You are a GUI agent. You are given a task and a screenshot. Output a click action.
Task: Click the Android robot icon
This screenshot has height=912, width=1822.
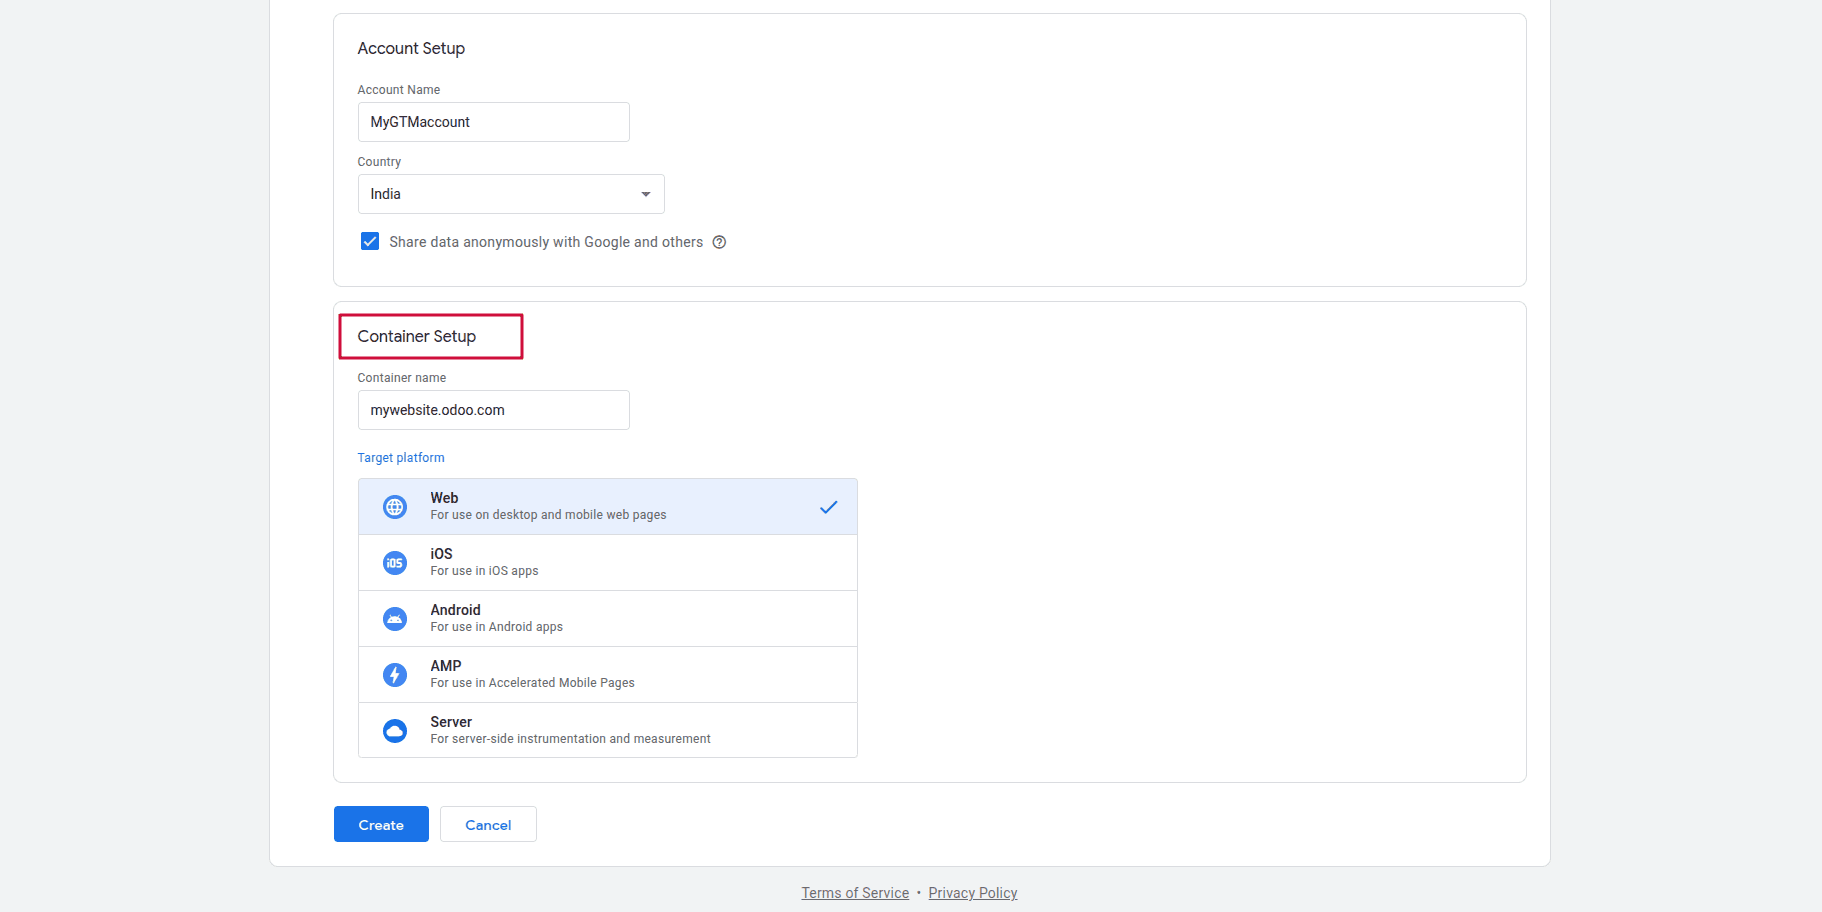coord(395,619)
